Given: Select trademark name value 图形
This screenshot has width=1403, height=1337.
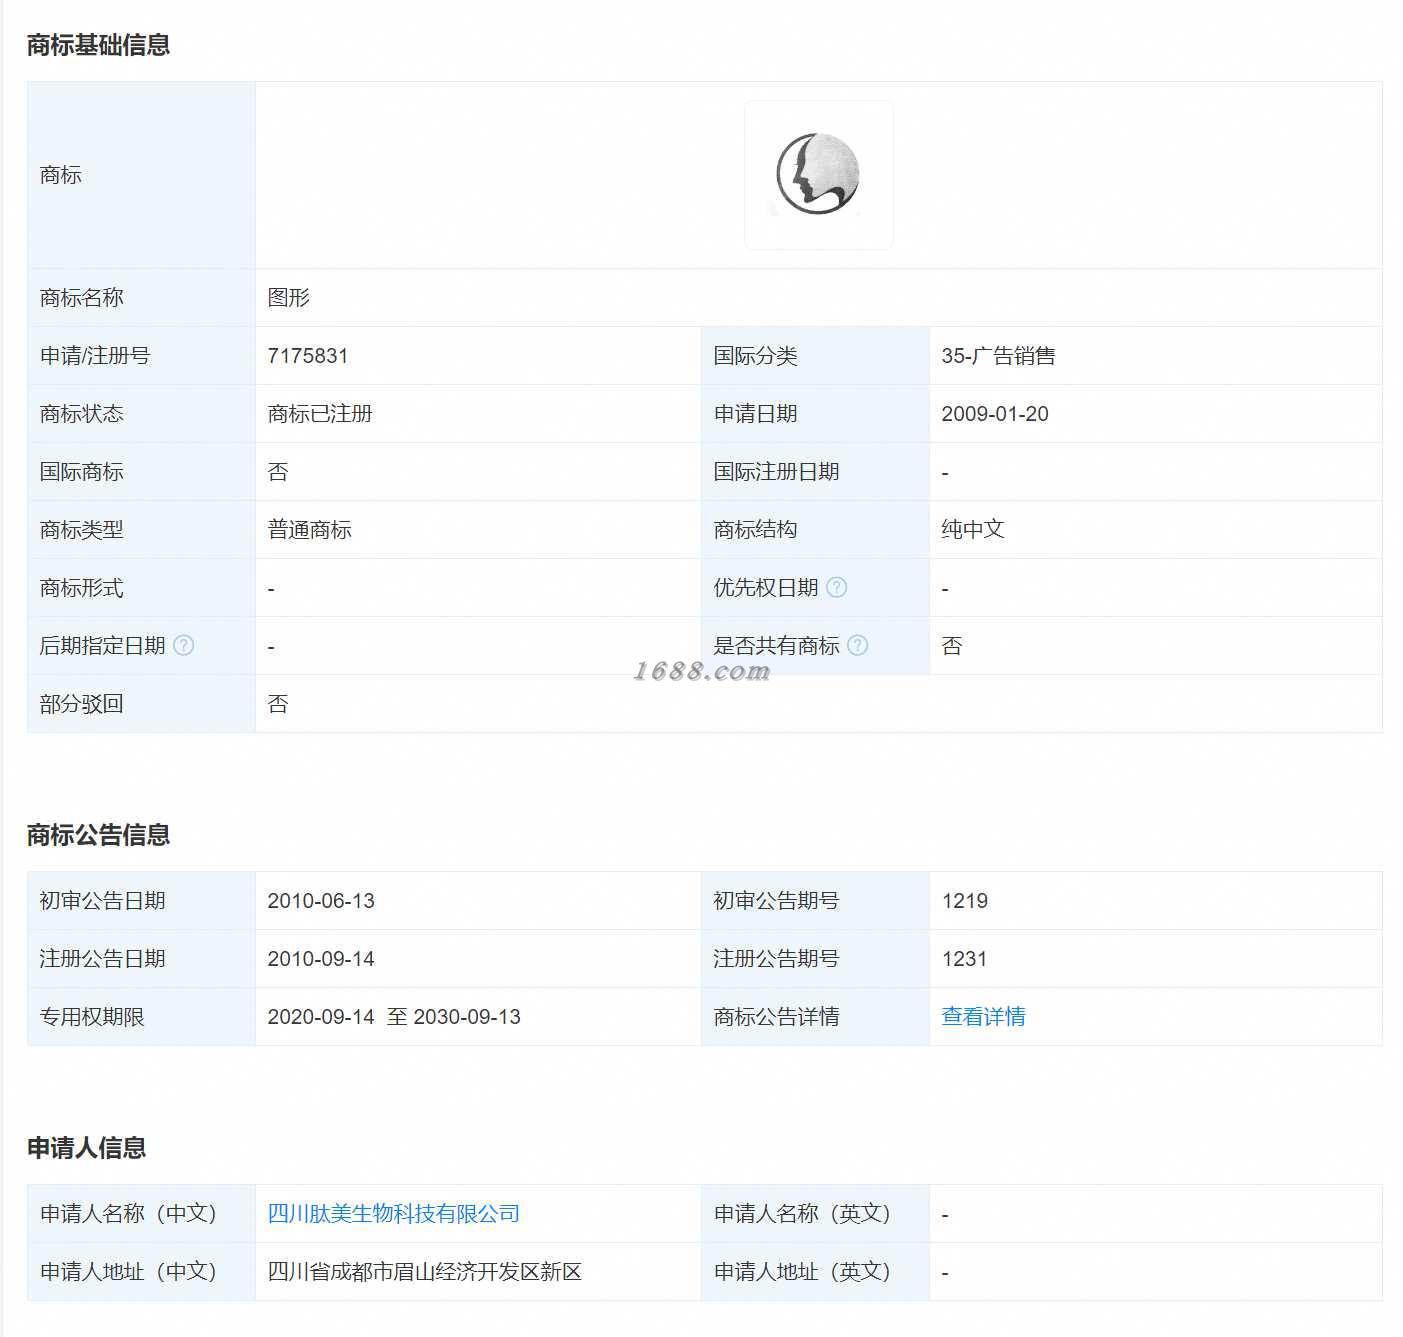Looking at the screenshot, I should pyautogui.click(x=288, y=297).
